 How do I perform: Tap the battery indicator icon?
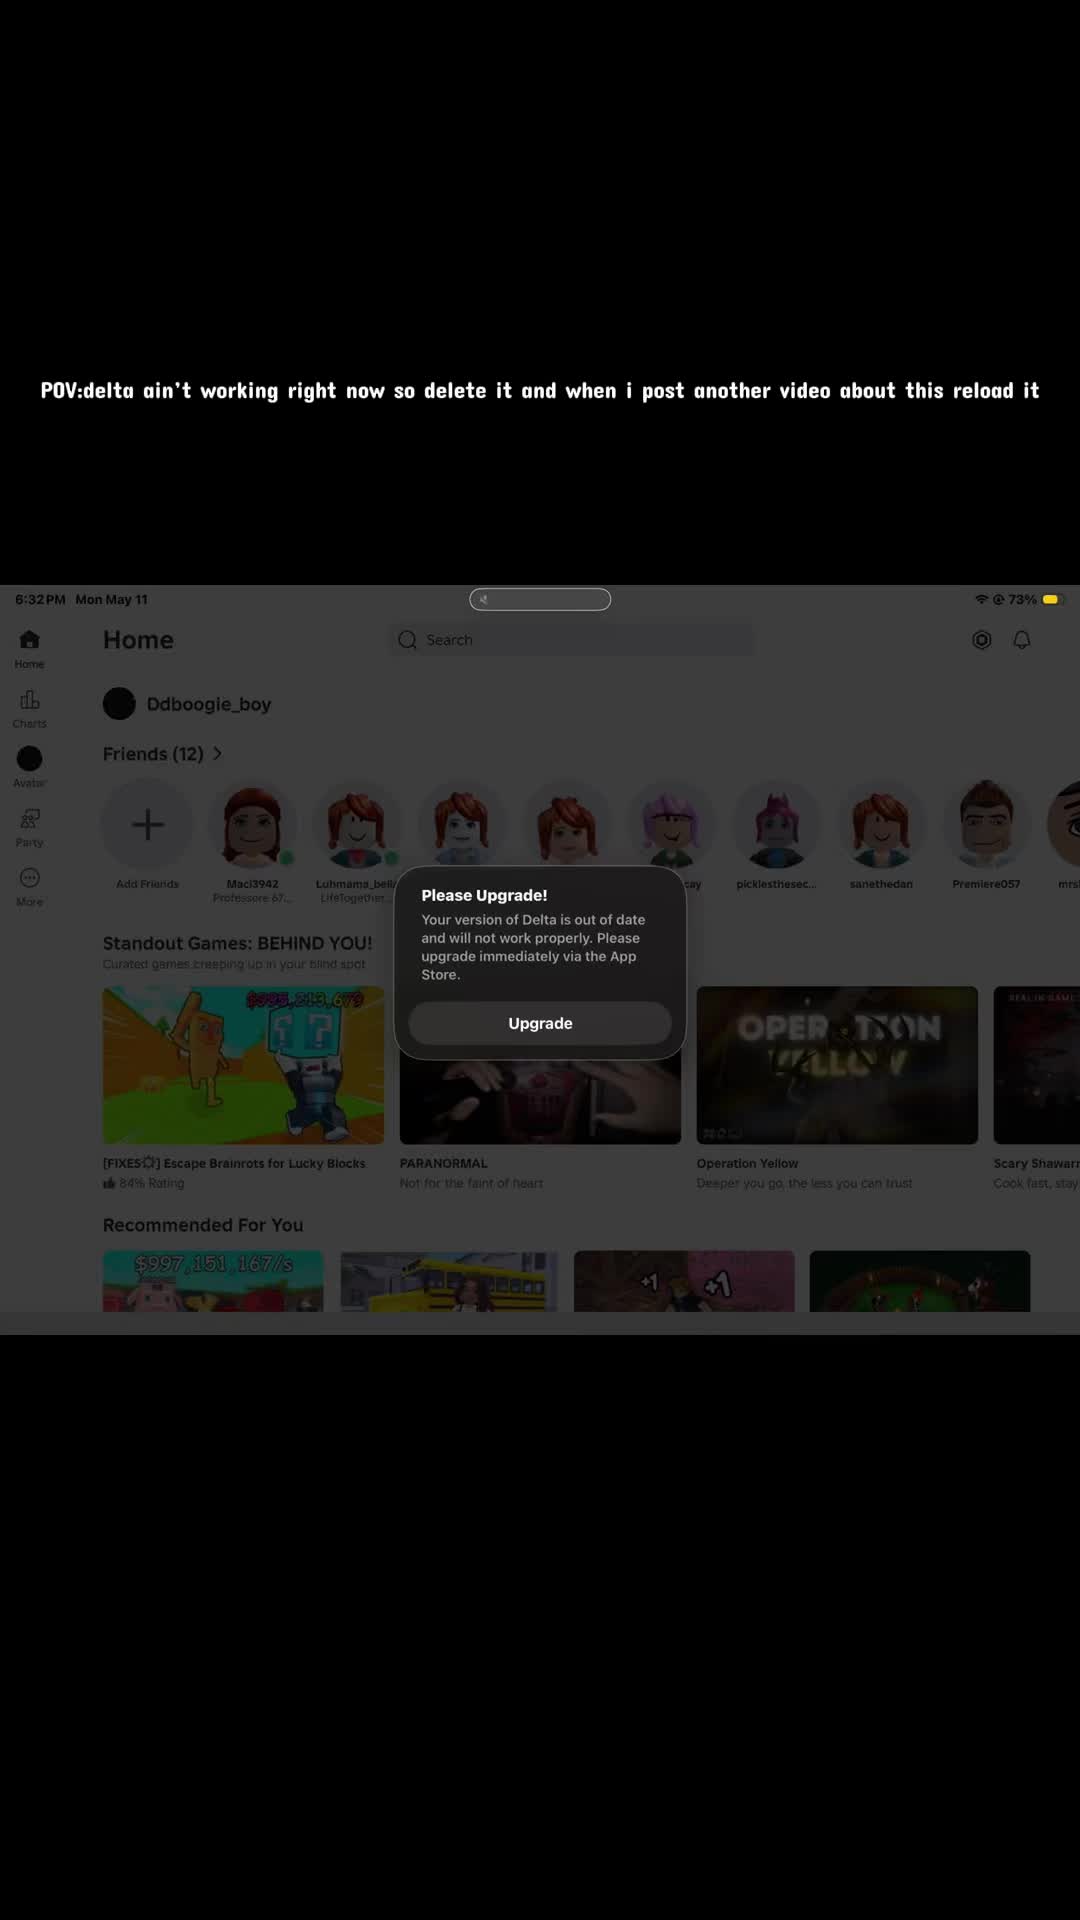coord(1051,599)
